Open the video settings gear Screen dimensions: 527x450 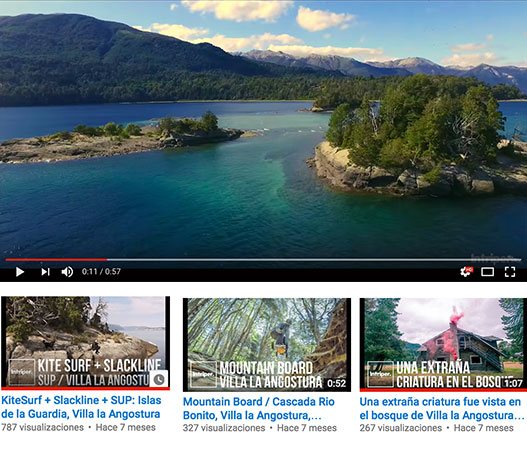coord(467,272)
